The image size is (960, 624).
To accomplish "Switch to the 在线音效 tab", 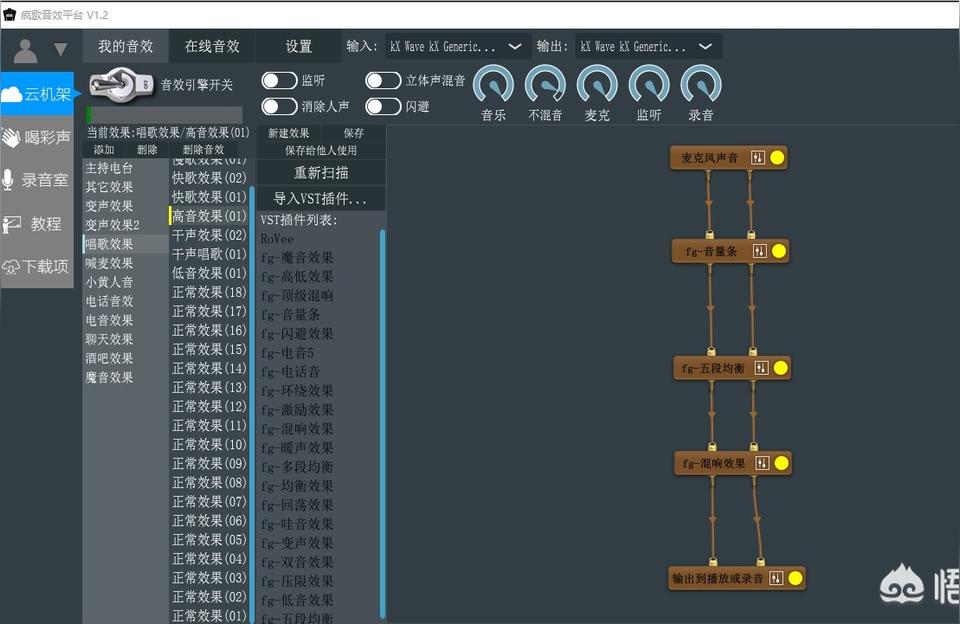I will tap(212, 46).
